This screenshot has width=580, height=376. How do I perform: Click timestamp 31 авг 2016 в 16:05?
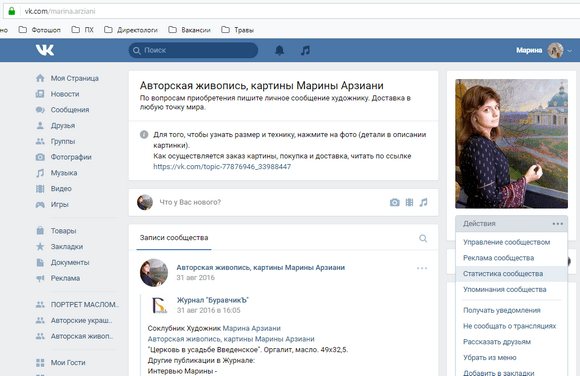[208, 310]
